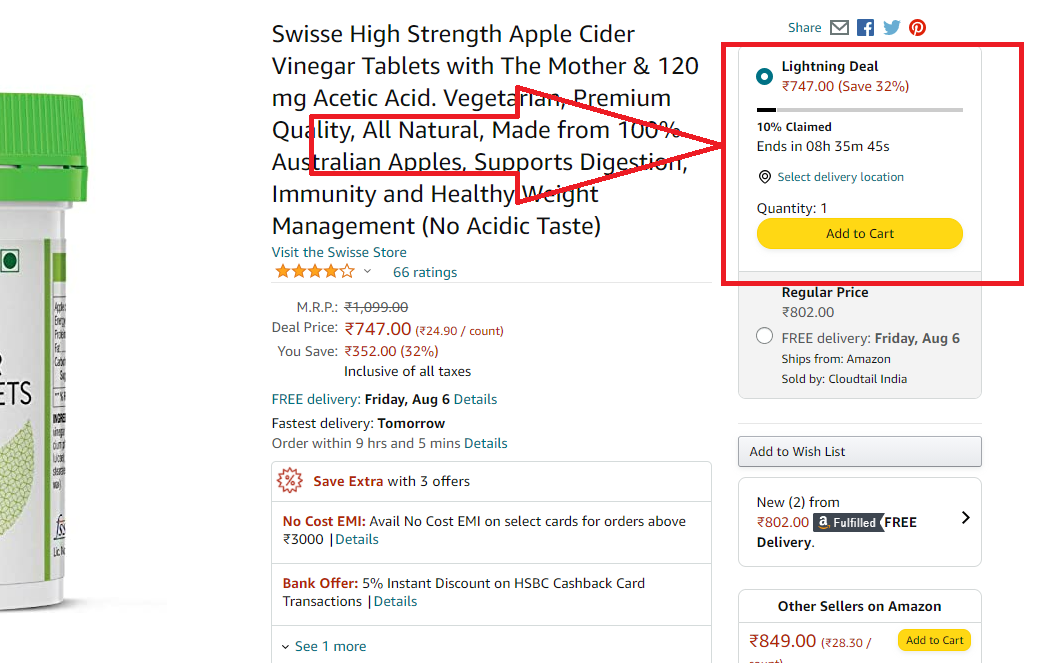Screen dimensions: 1052x663
Task: Click Select delivery location link
Action: click(840, 177)
